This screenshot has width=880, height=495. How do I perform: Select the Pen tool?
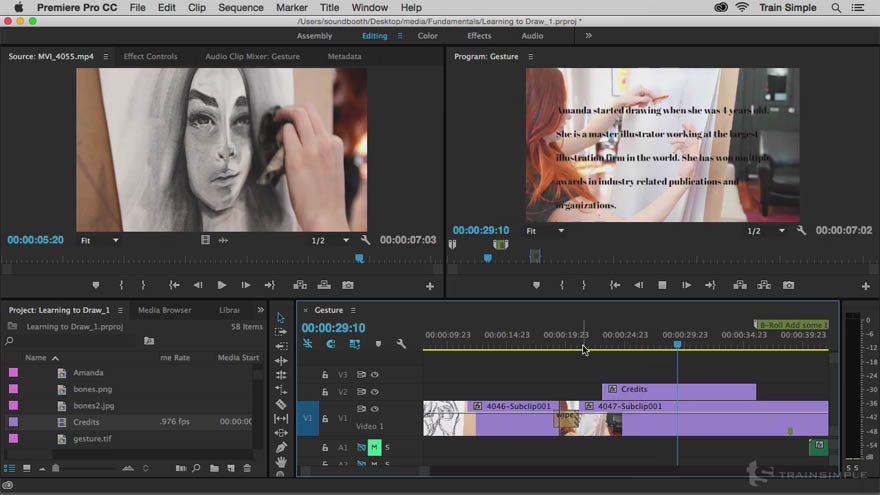click(x=281, y=447)
